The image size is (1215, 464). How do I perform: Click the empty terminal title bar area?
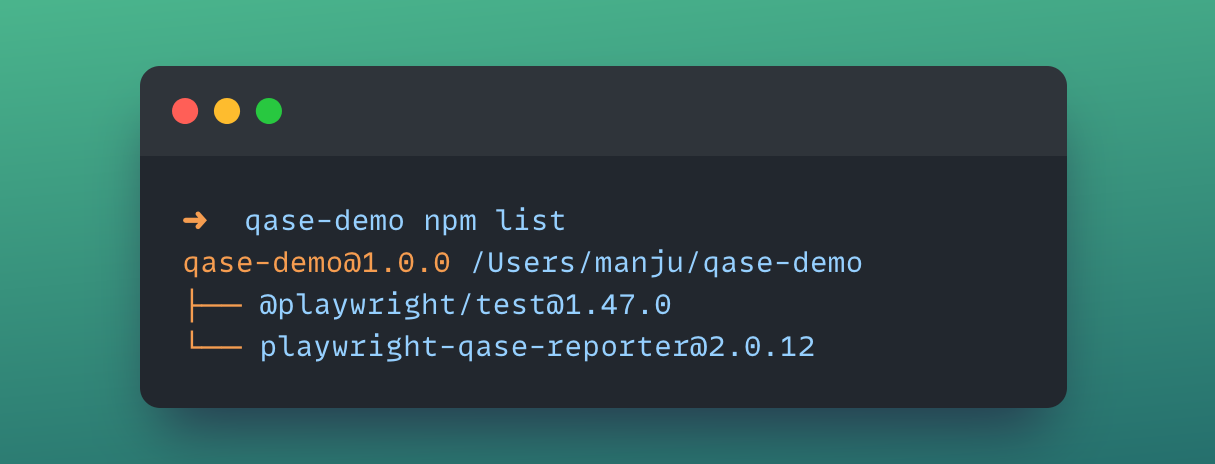(670, 111)
